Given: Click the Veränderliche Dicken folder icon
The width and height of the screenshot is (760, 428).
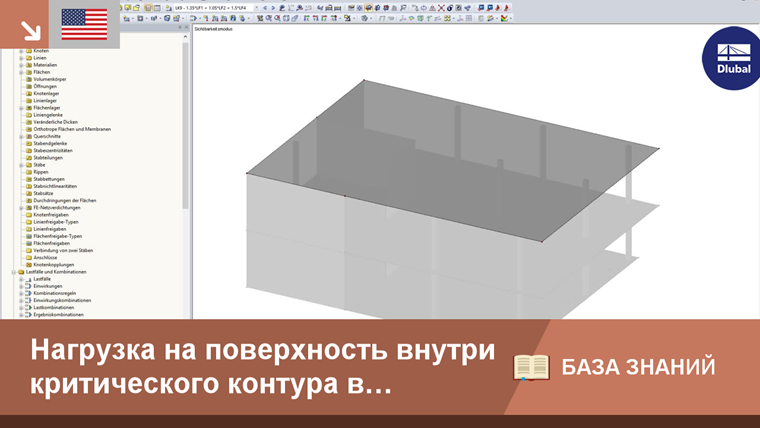Looking at the screenshot, I should [29, 122].
